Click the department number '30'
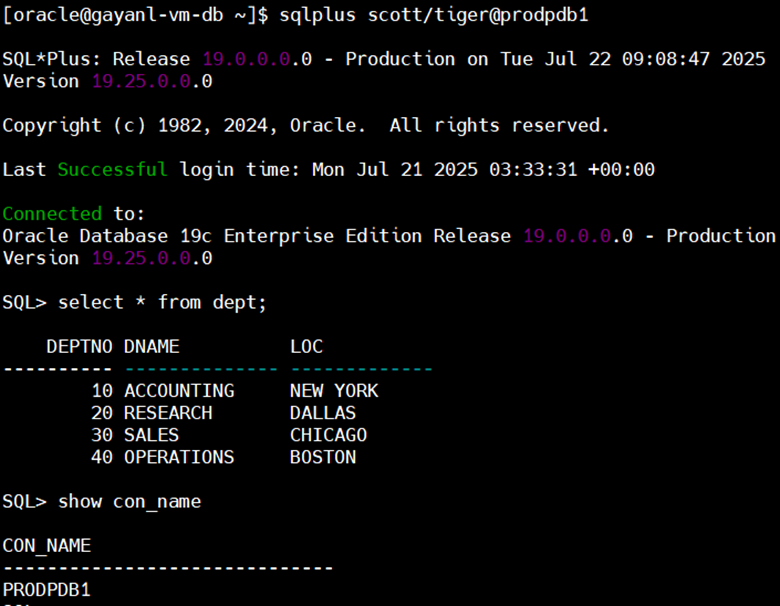The height and width of the screenshot is (606, 780). click(102, 435)
